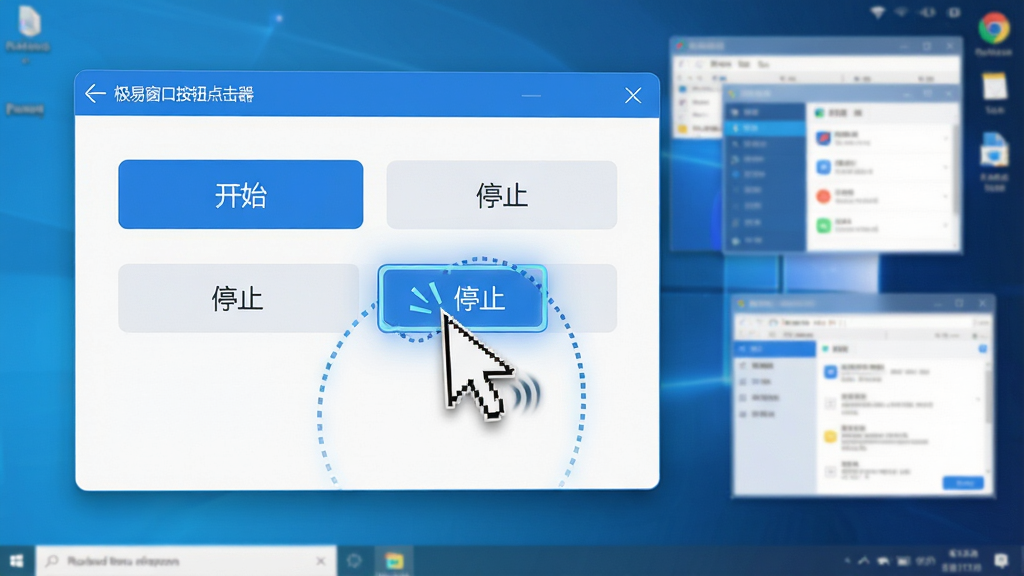This screenshot has width=1024, height=576.
Task: Clear the taskbar search with the X
Action: 321,561
